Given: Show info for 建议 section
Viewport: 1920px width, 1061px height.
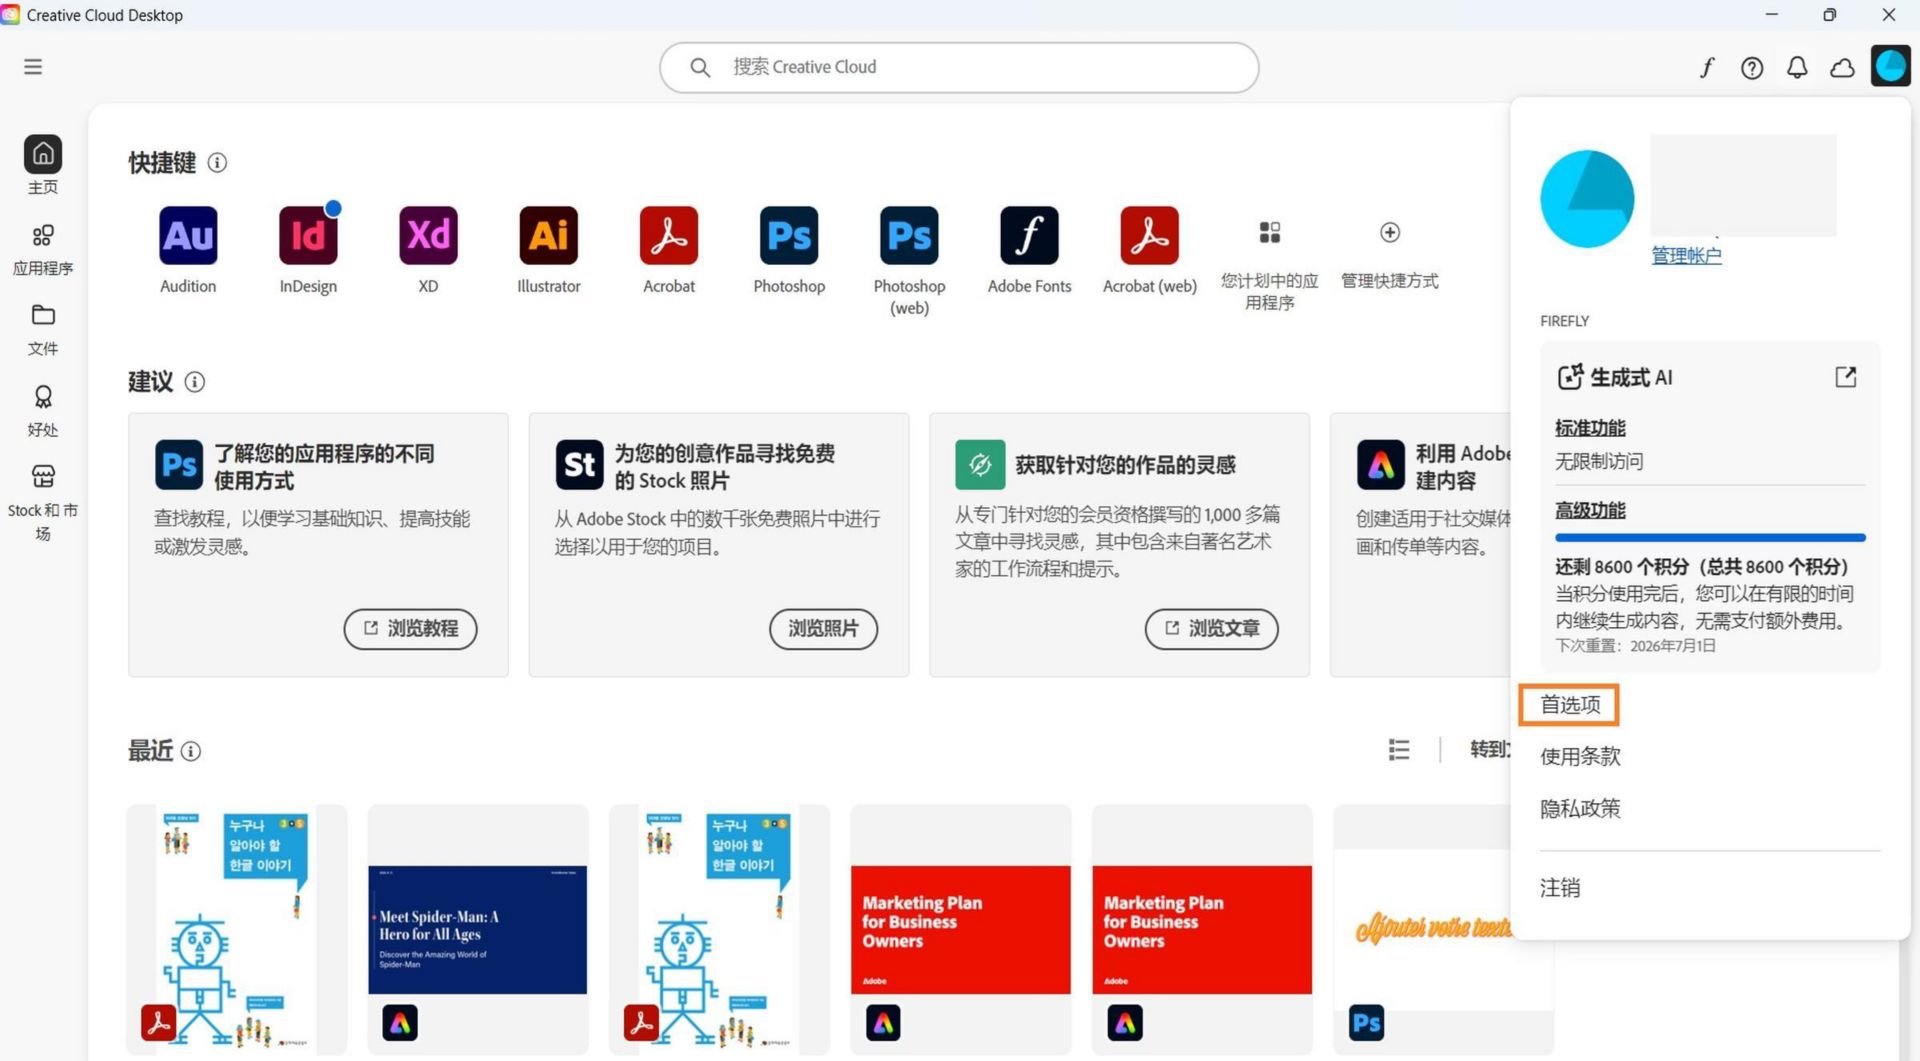Looking at the screenshot, I should click(195, 382).
